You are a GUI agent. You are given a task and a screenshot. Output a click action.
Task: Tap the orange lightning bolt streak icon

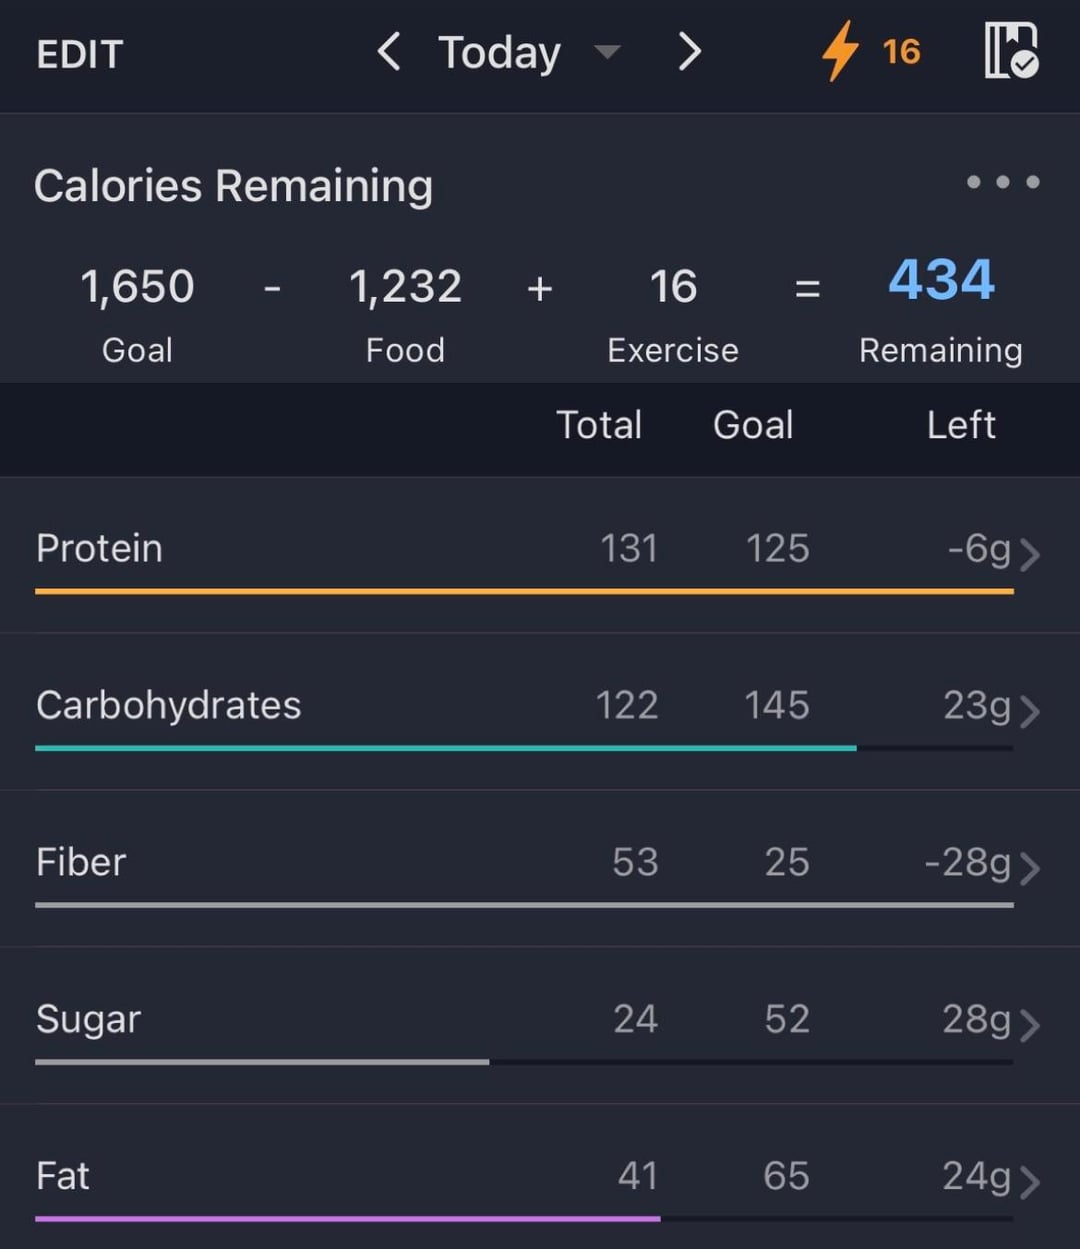coord(840,52)
